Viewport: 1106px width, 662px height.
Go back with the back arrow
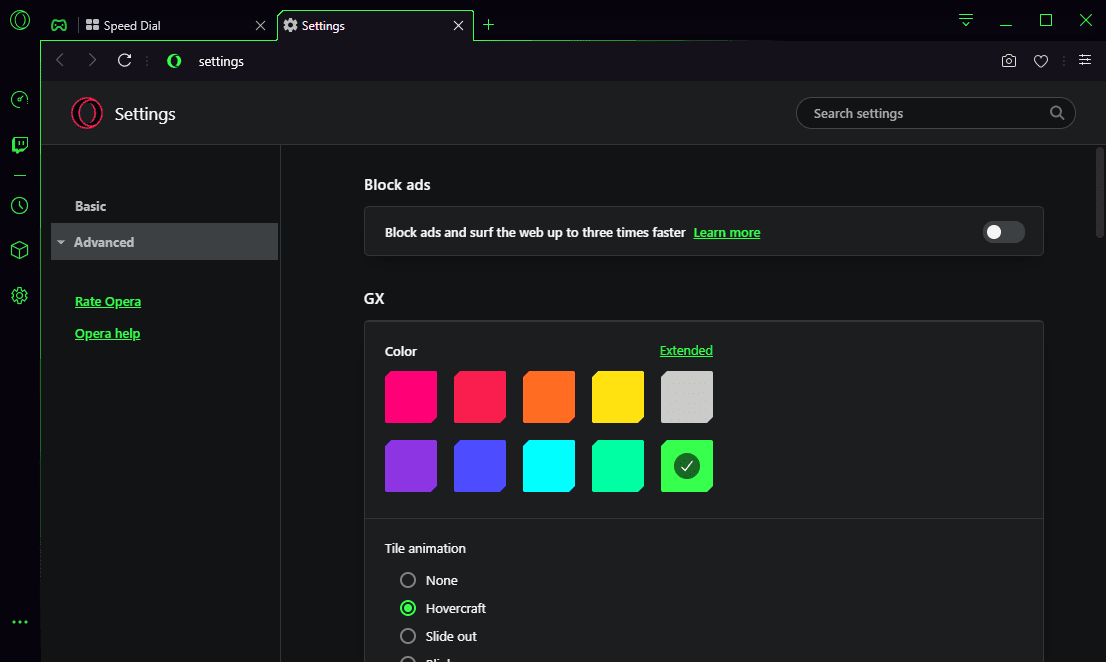click(x=60, y=61)
